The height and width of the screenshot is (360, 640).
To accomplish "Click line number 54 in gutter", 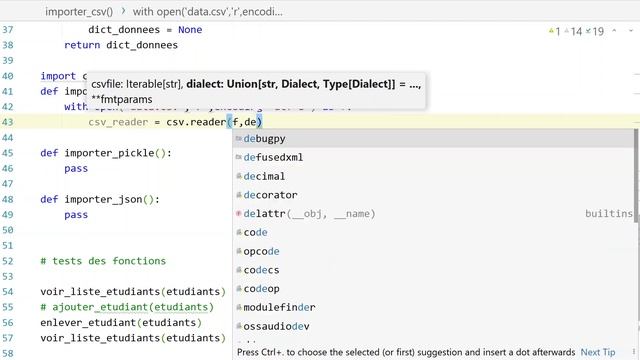I will tap(8, 292).
